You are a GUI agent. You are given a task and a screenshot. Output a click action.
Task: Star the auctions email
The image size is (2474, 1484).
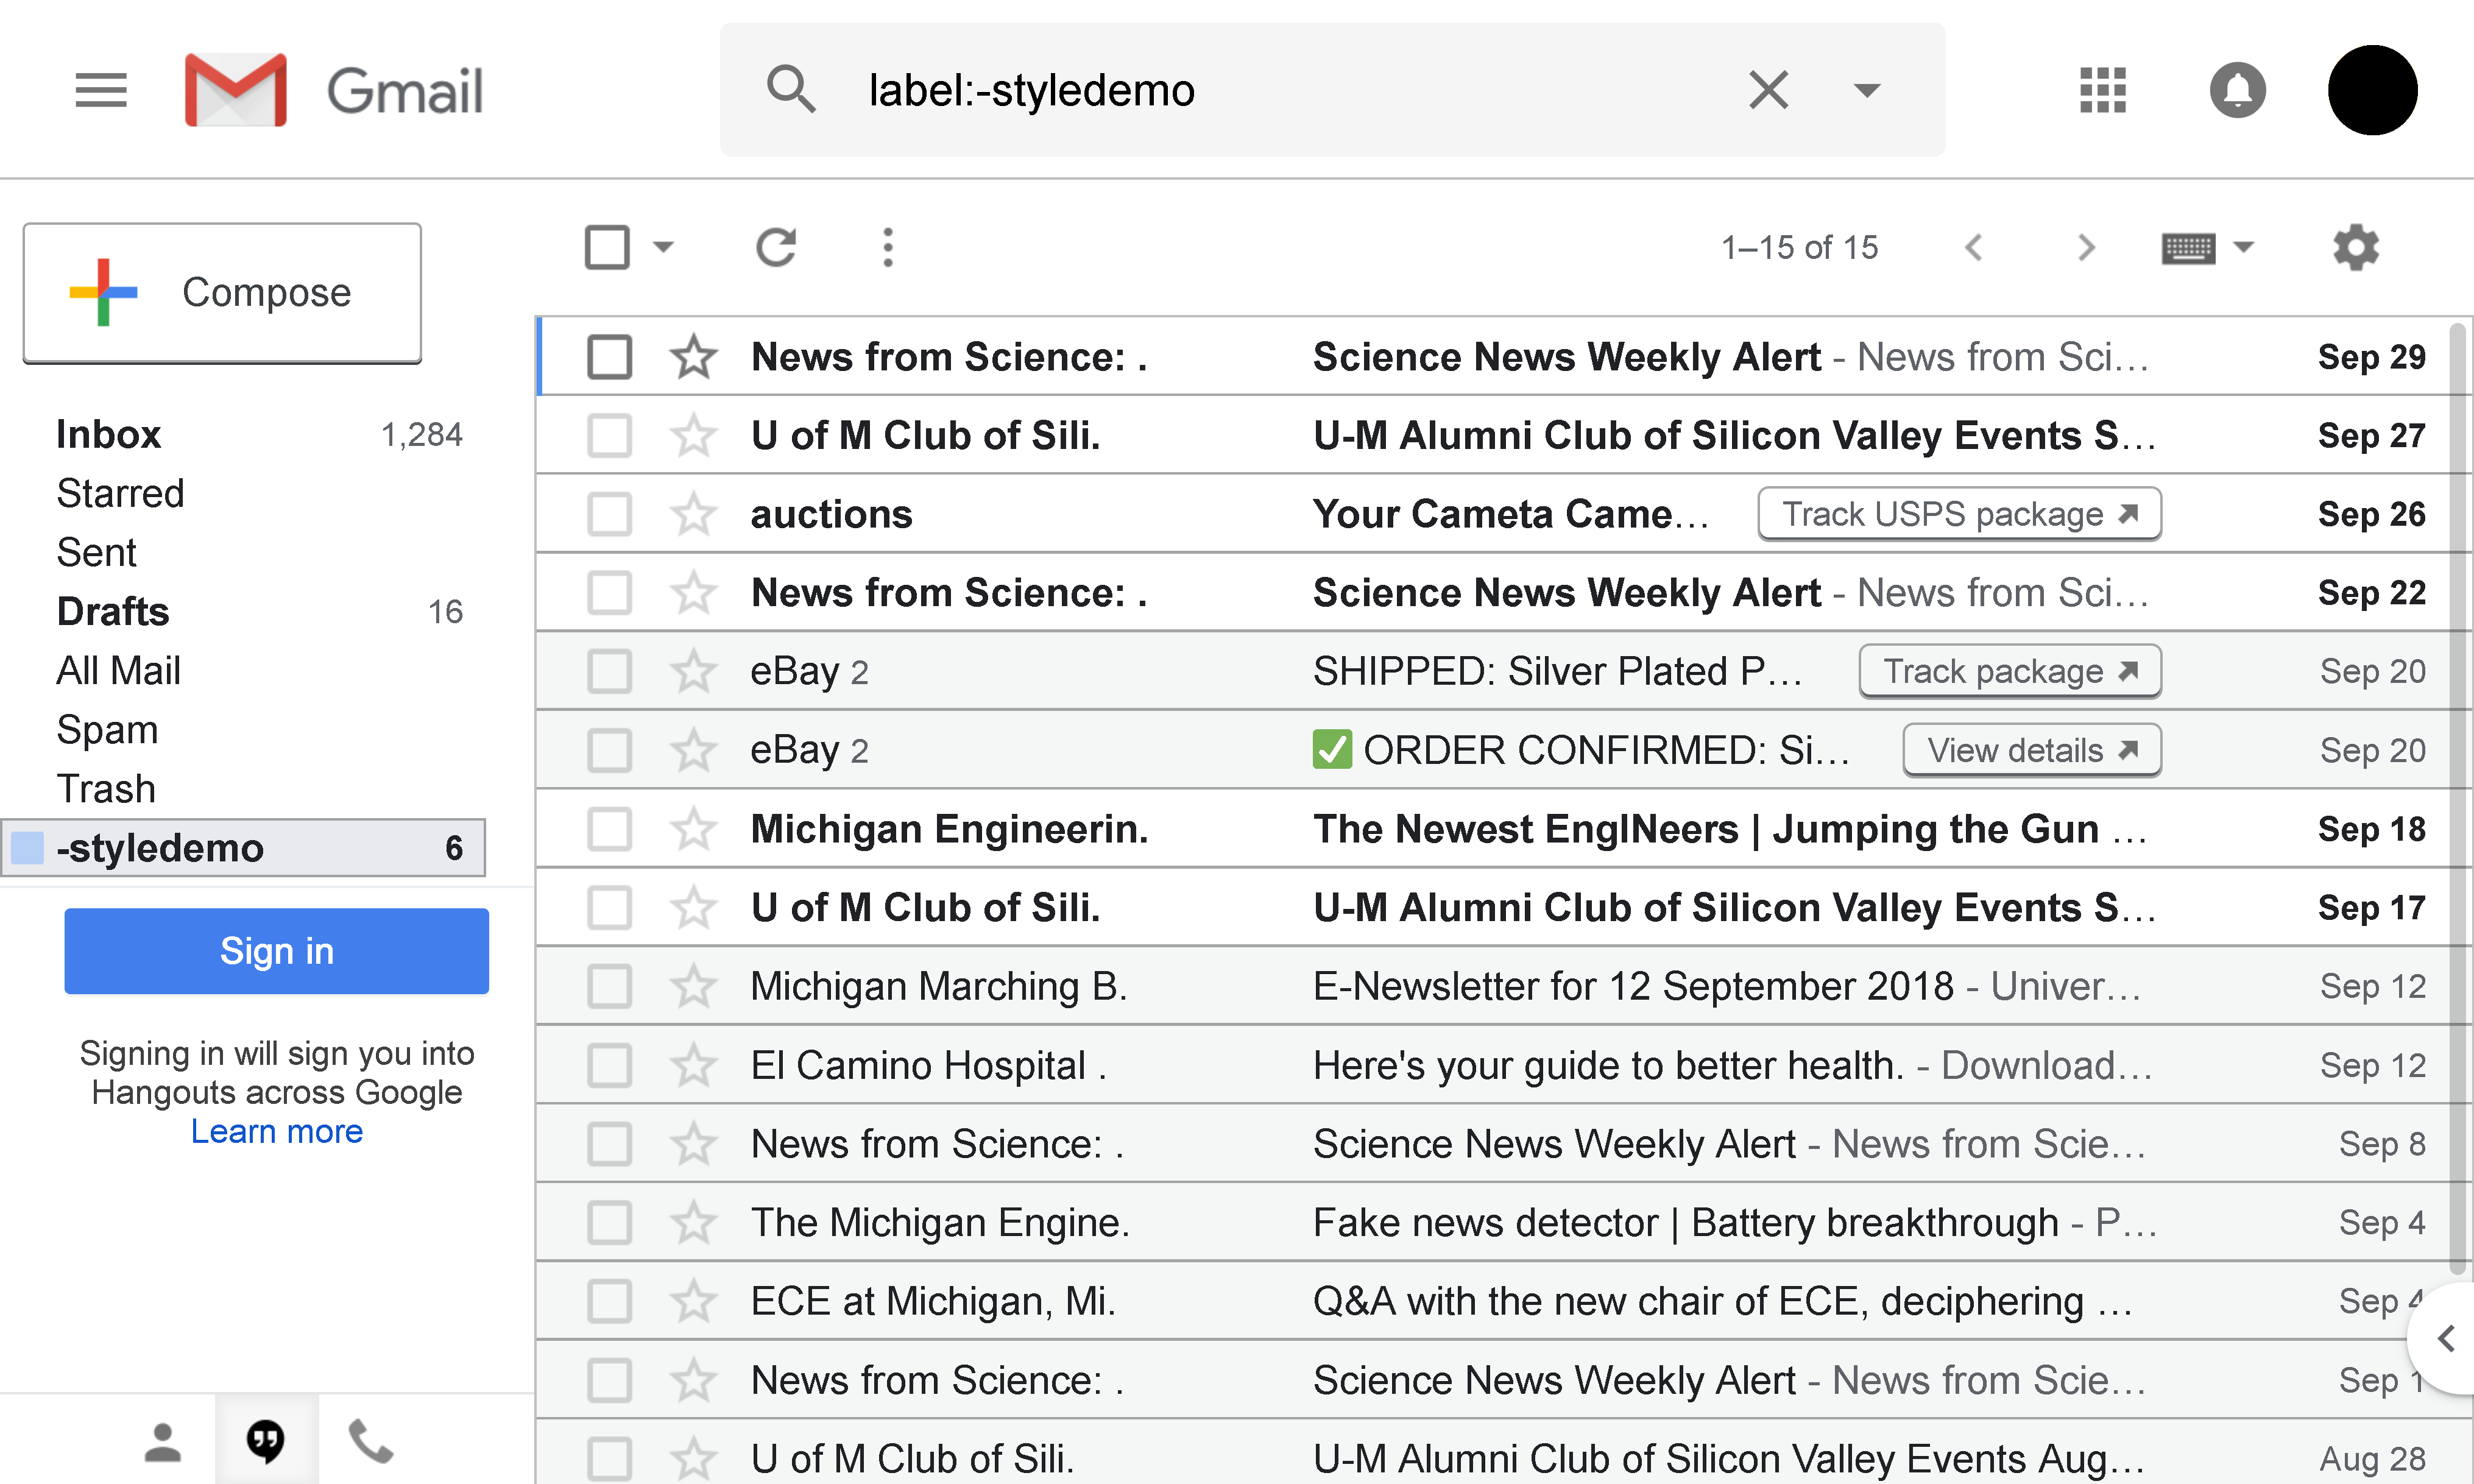click(693, 514)
